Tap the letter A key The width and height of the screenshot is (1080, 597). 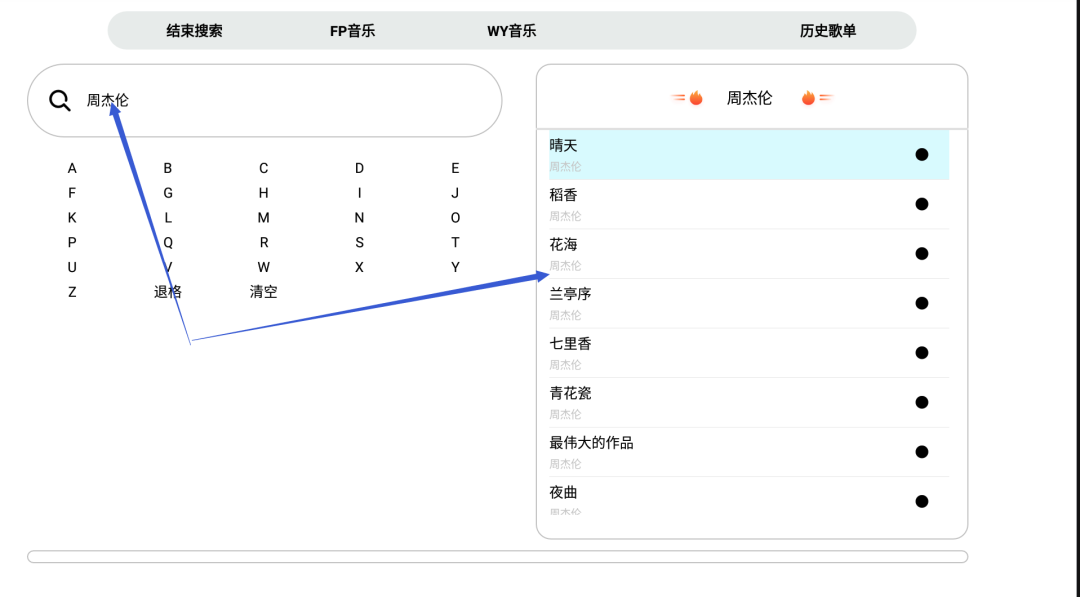point(72,168)
